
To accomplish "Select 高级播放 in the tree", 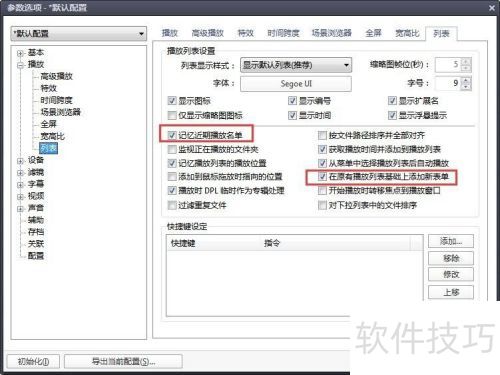I will pos(56,76).
